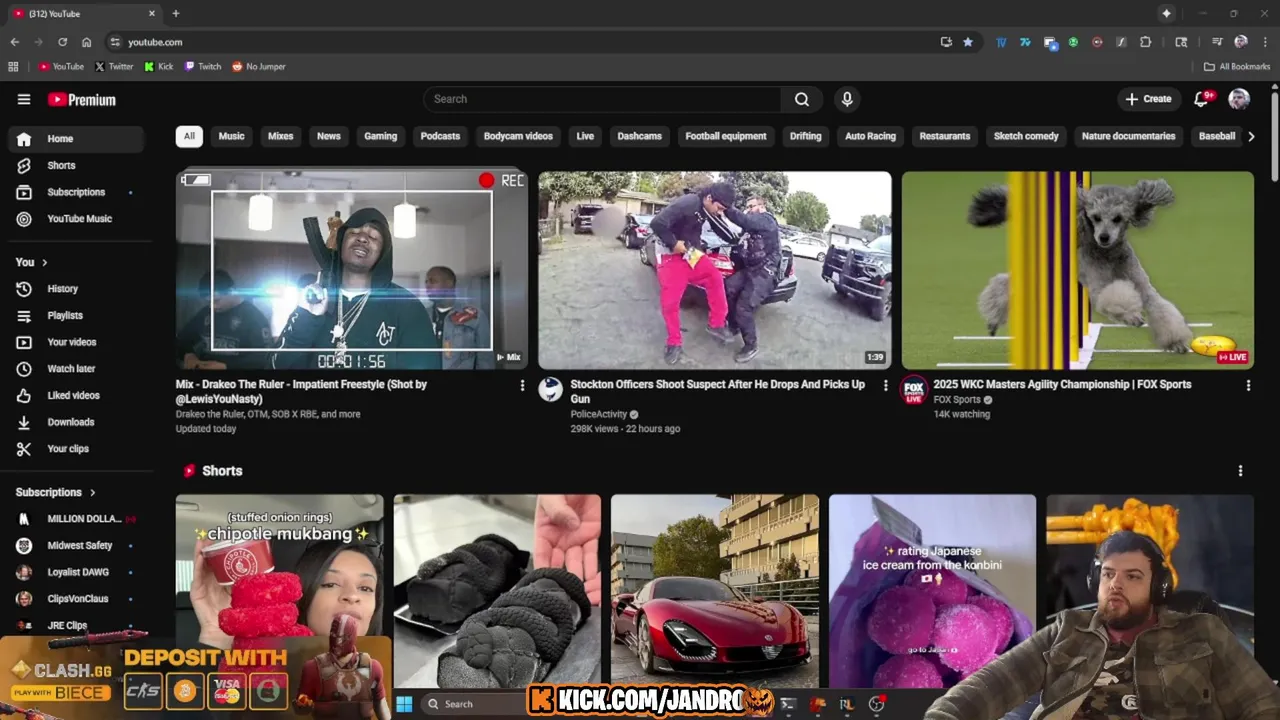Bookmark this page with star icon
Screen dimensions: 1280x720
coord(968,42)
